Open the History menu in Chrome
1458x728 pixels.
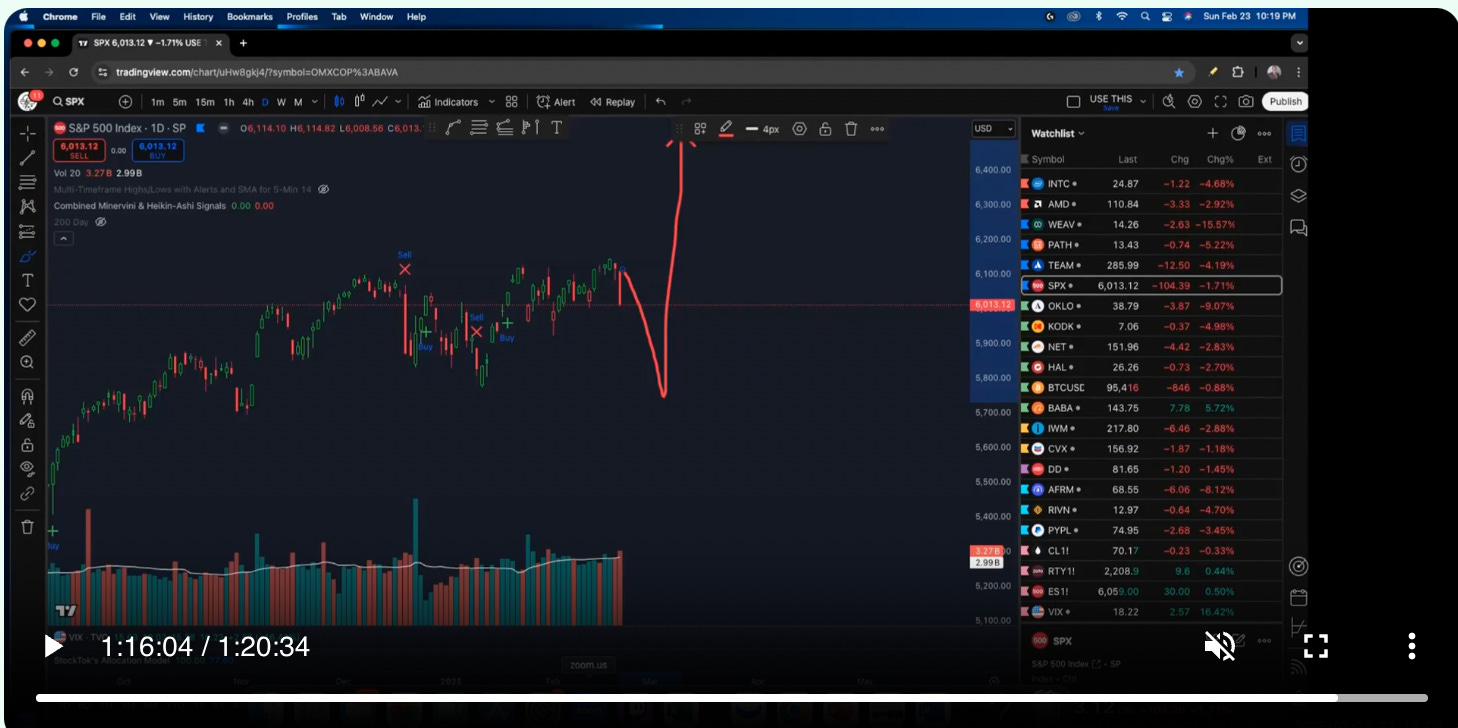coord(198,17)
